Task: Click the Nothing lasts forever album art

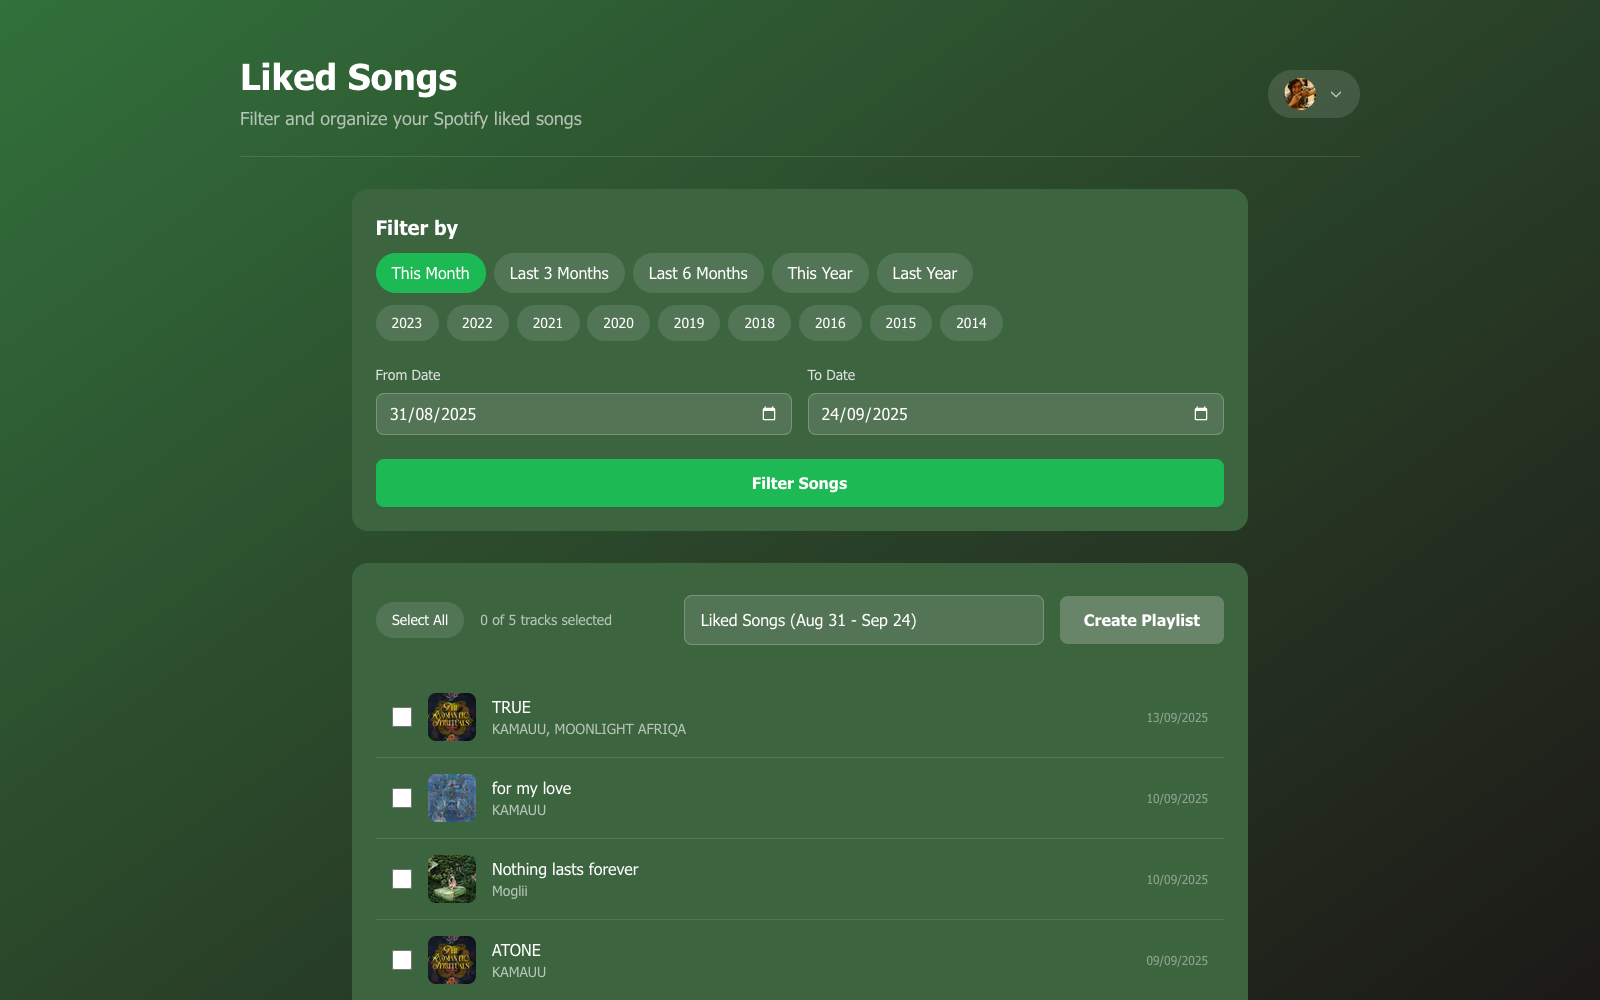Action: pyautogui.click(x=452, y=879)
